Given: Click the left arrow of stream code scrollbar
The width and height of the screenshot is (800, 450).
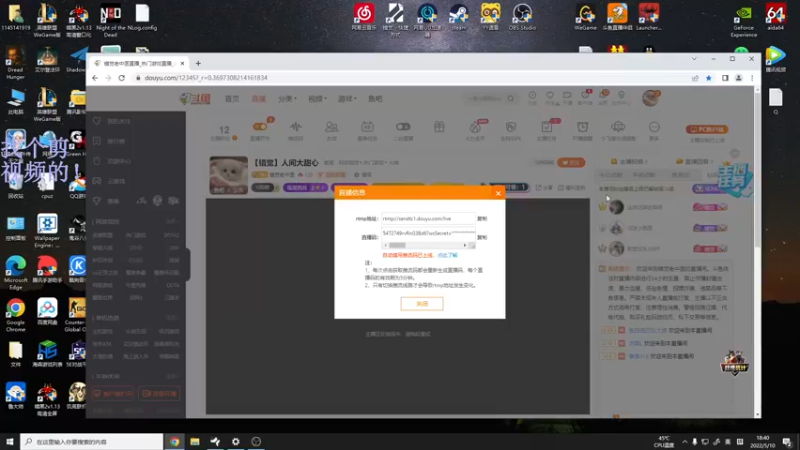Looking at the screenshot, I should point(385,245).
